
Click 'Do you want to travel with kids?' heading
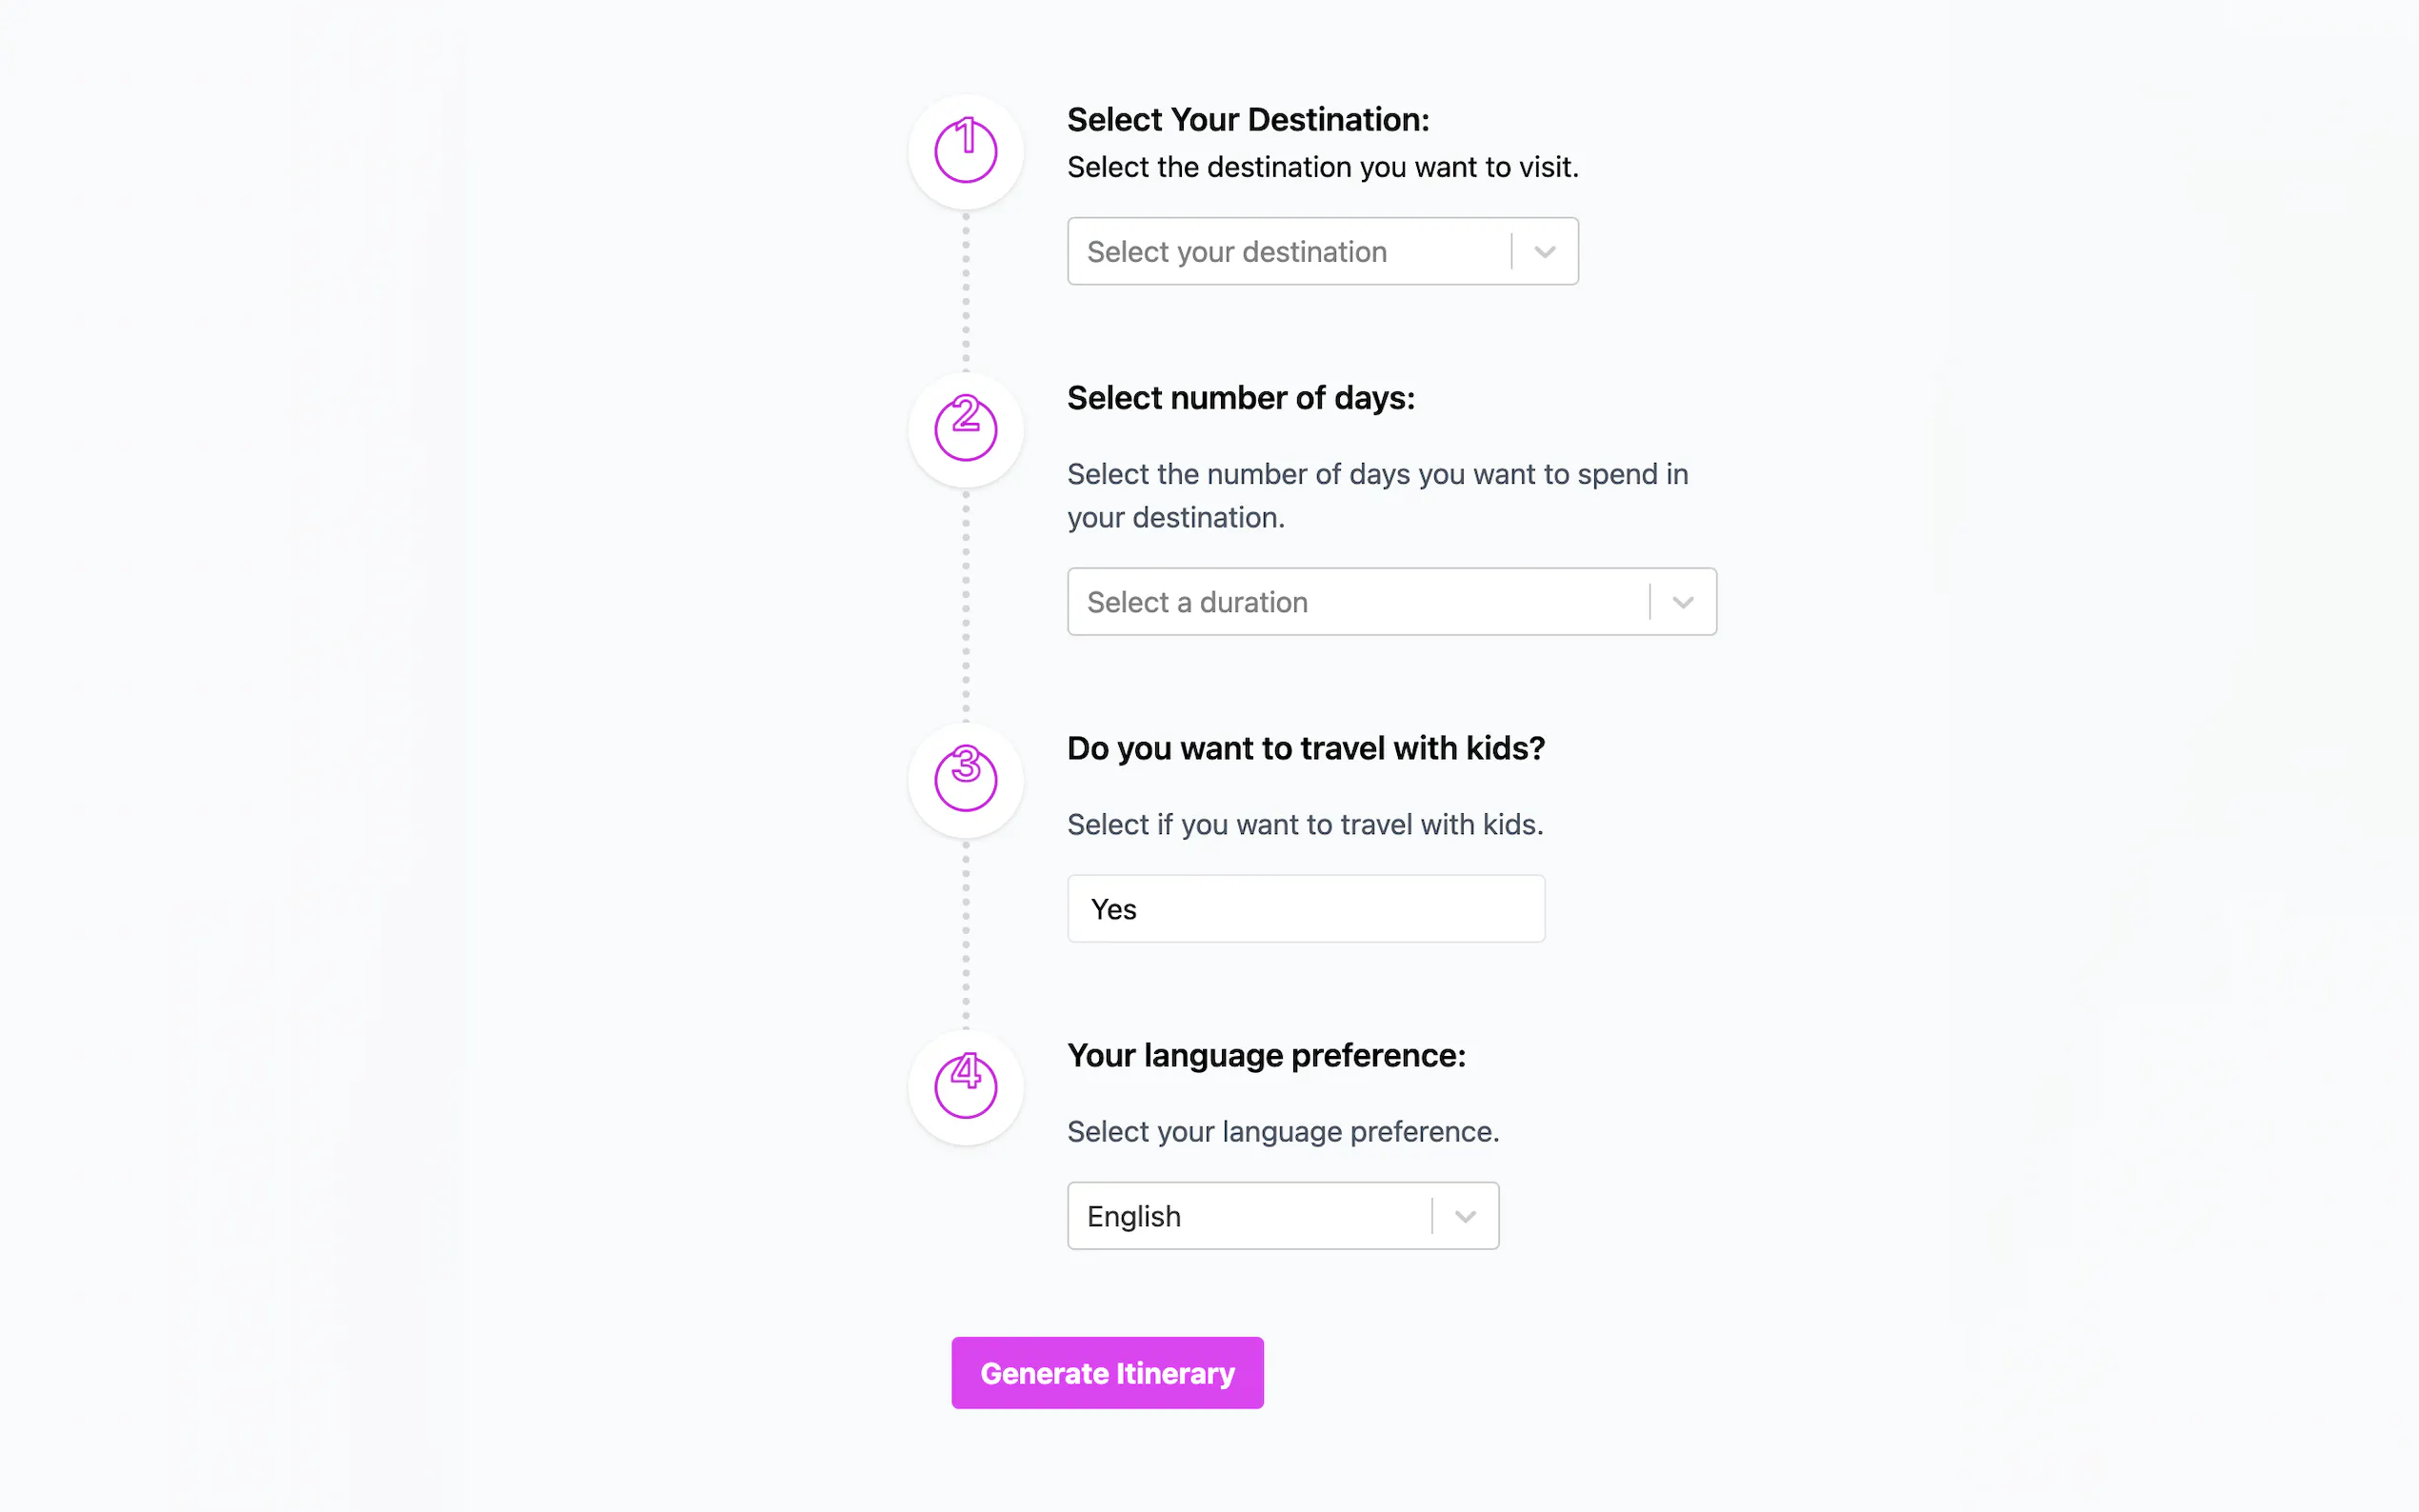point(1305,748)
